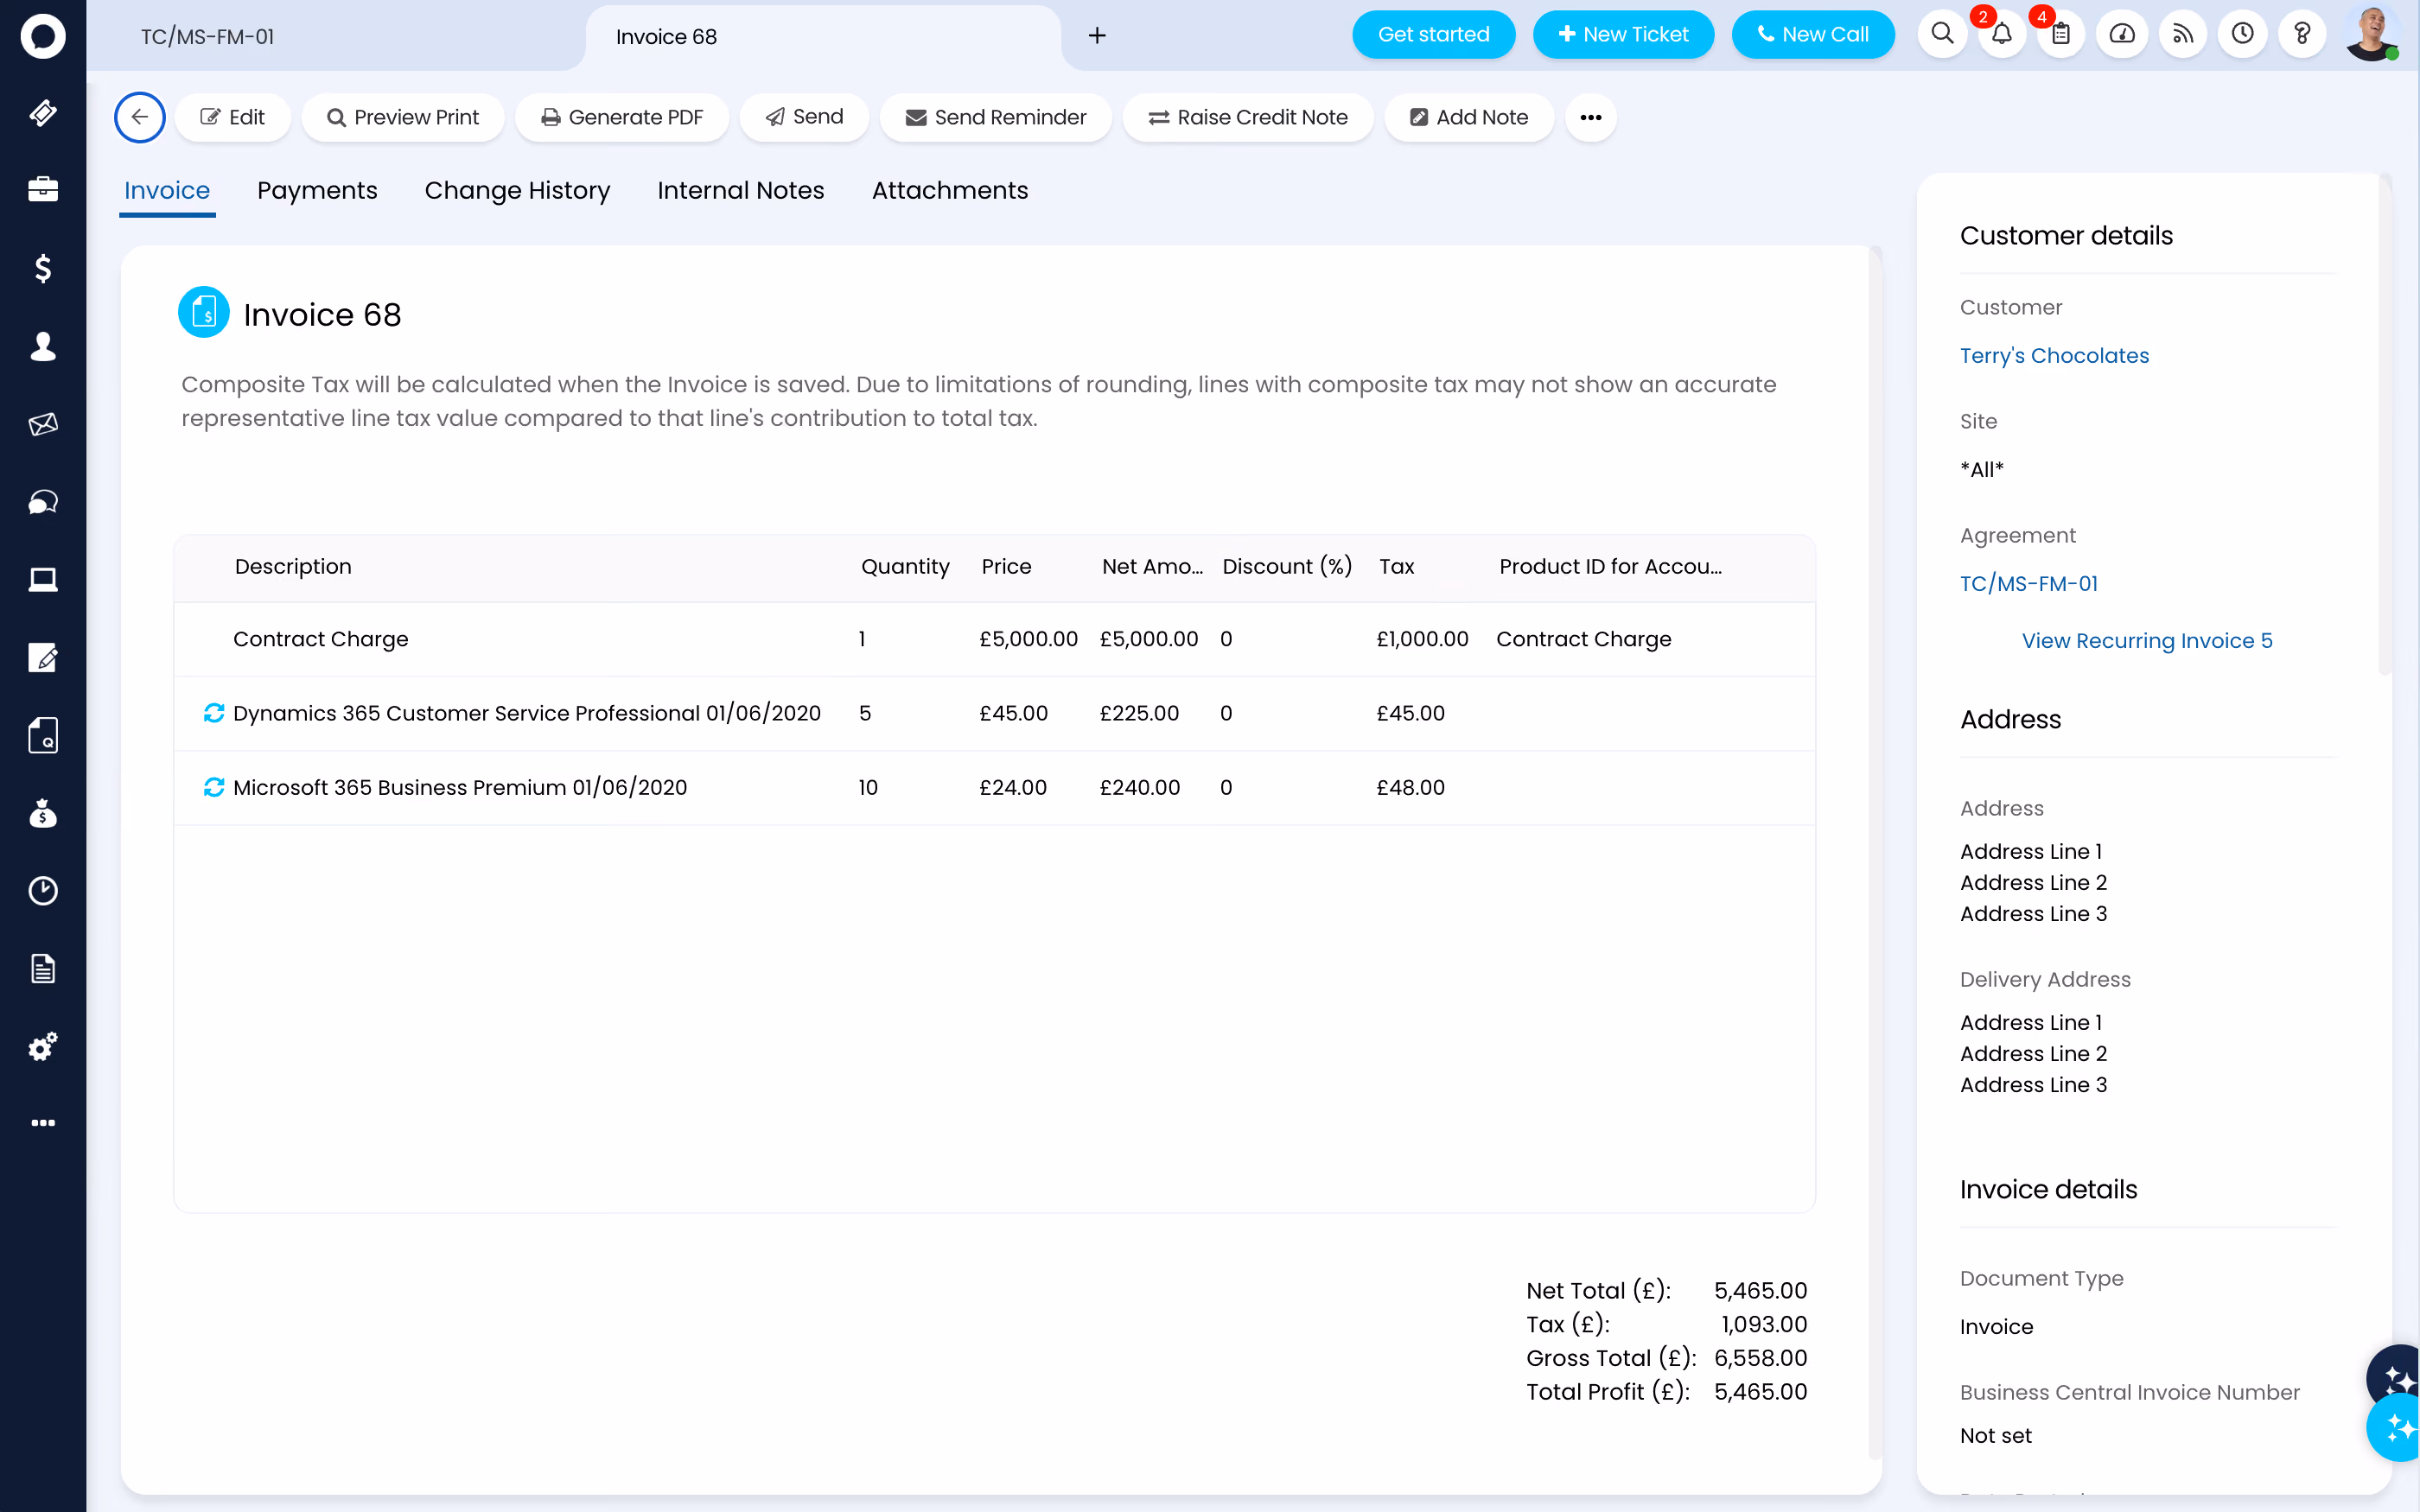The image size is (2420, 1512).
Task: Open the help question mark icon
Action: pyautogui.click(x=2303, y=35)
